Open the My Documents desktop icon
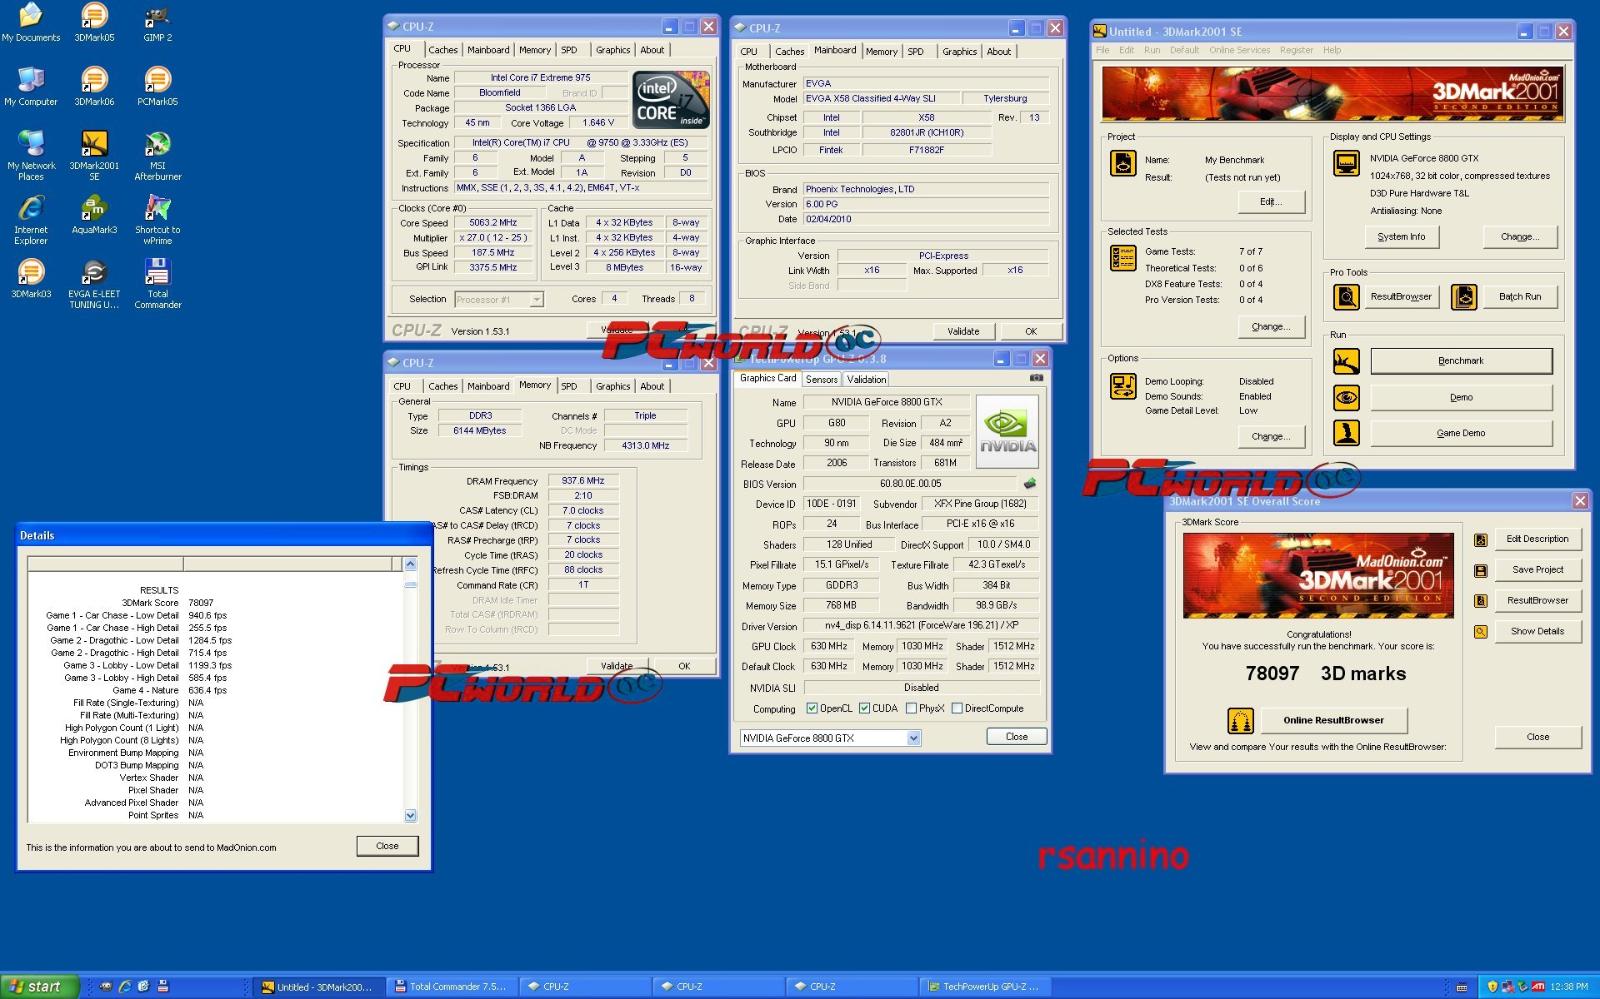1600x999 pixels. [31, 23]
